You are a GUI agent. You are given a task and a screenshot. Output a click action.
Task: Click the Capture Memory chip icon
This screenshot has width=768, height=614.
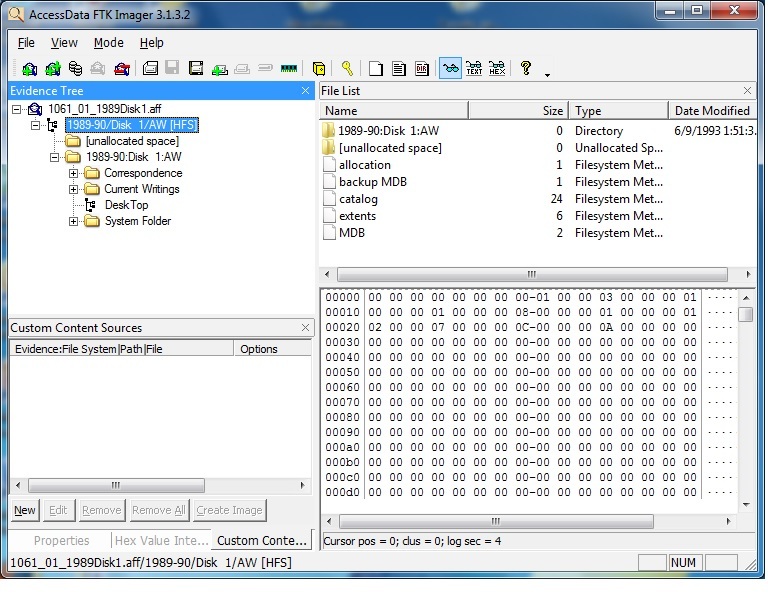point(289,69)
